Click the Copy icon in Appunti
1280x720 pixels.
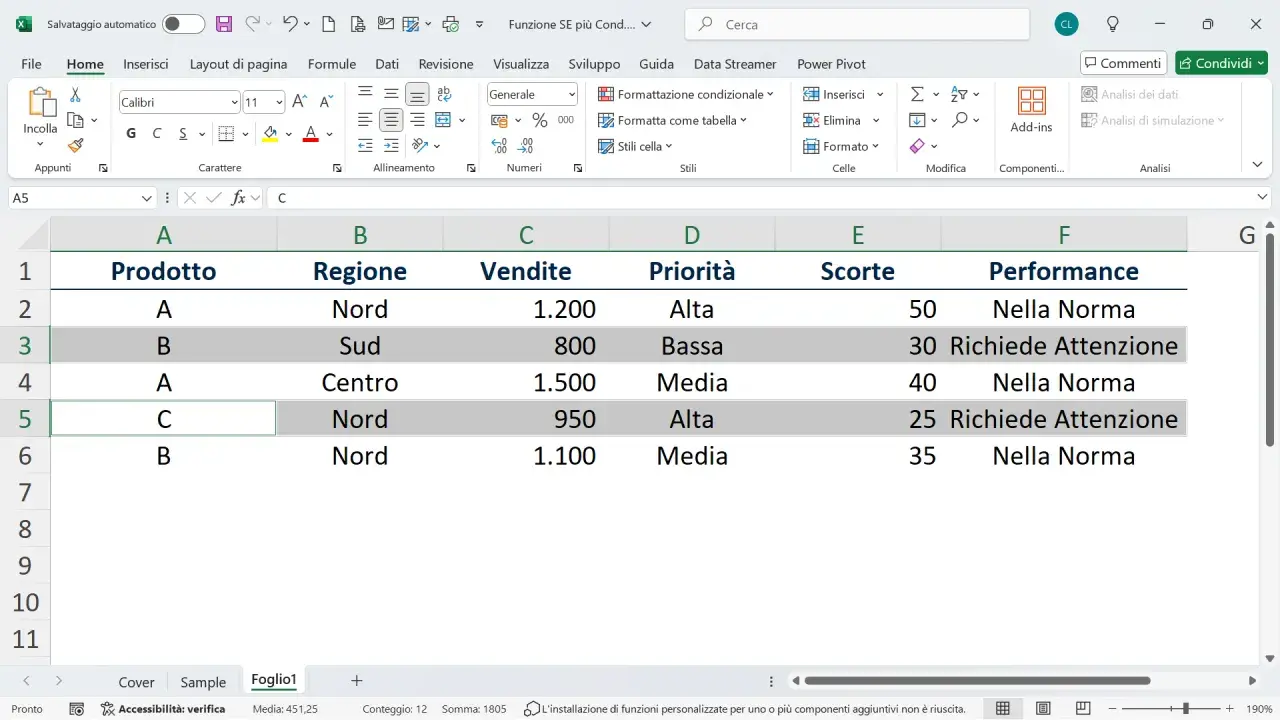pyautogui.click(x=75, y=120)
